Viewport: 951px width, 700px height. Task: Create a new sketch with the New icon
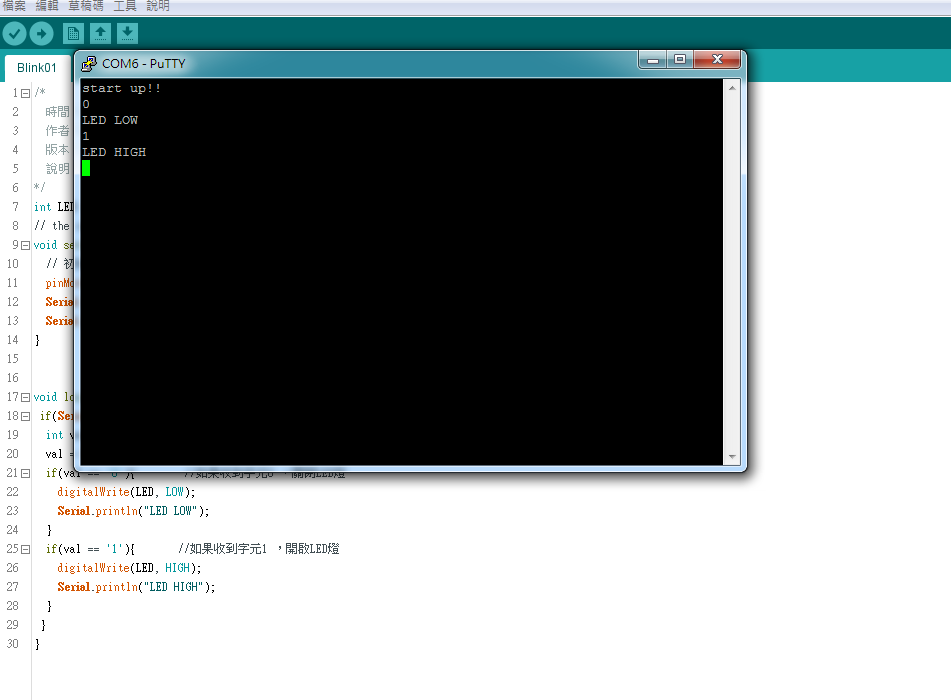pos(72,33)
